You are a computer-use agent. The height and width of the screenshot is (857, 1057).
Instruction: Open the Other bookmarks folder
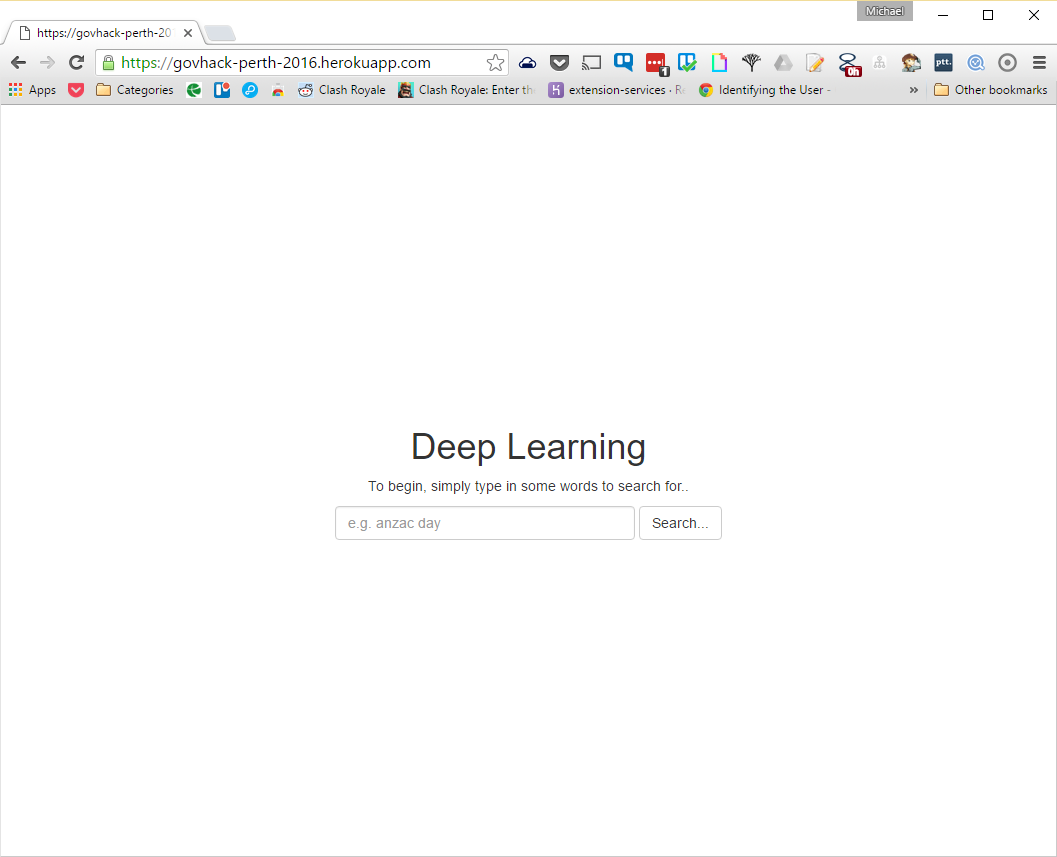pos(990,90)
